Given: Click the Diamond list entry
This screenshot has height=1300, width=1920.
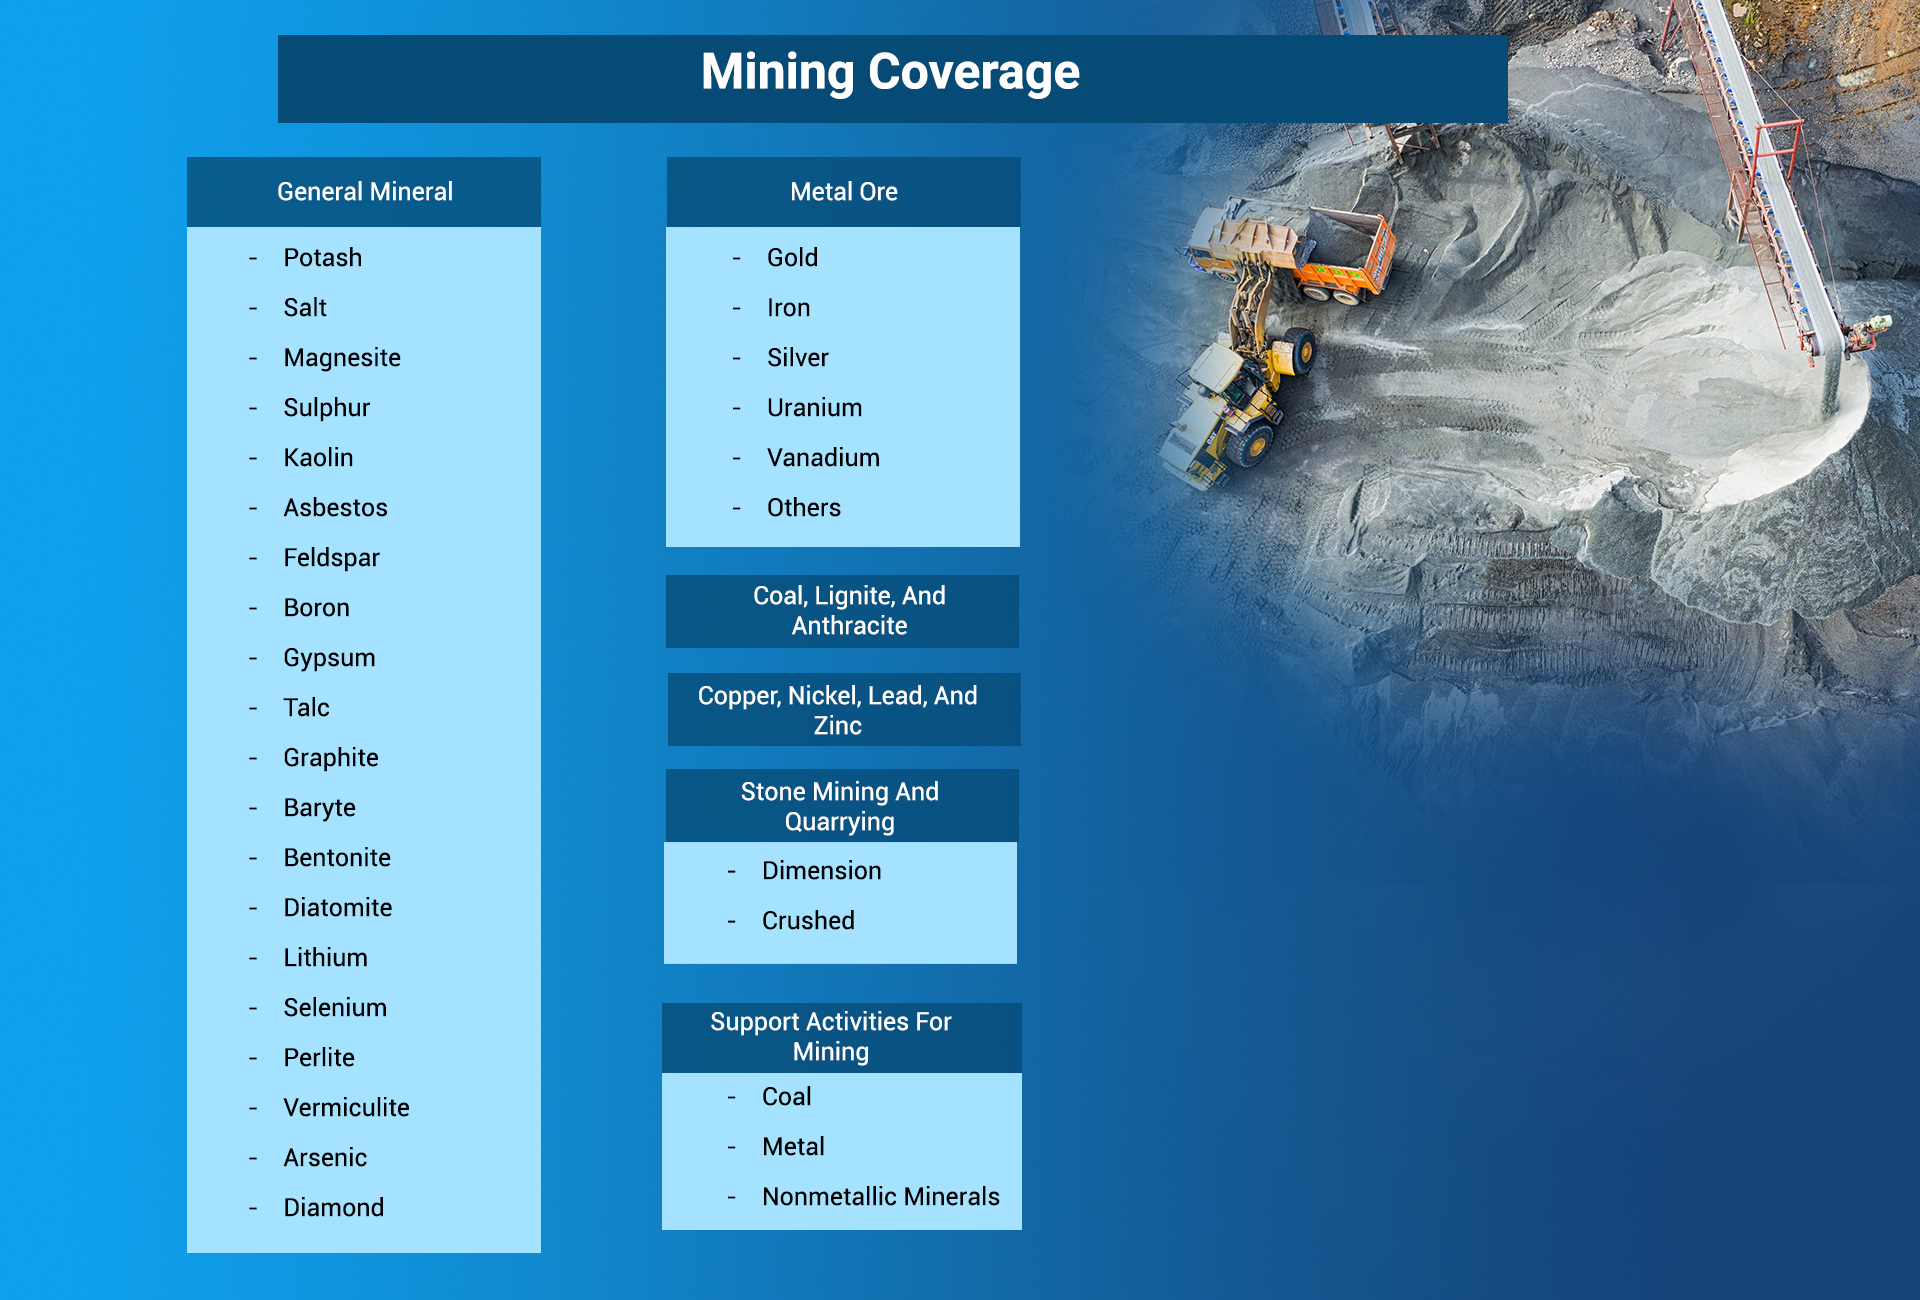Looking at the screenshot, I should tap(334, 1207).
